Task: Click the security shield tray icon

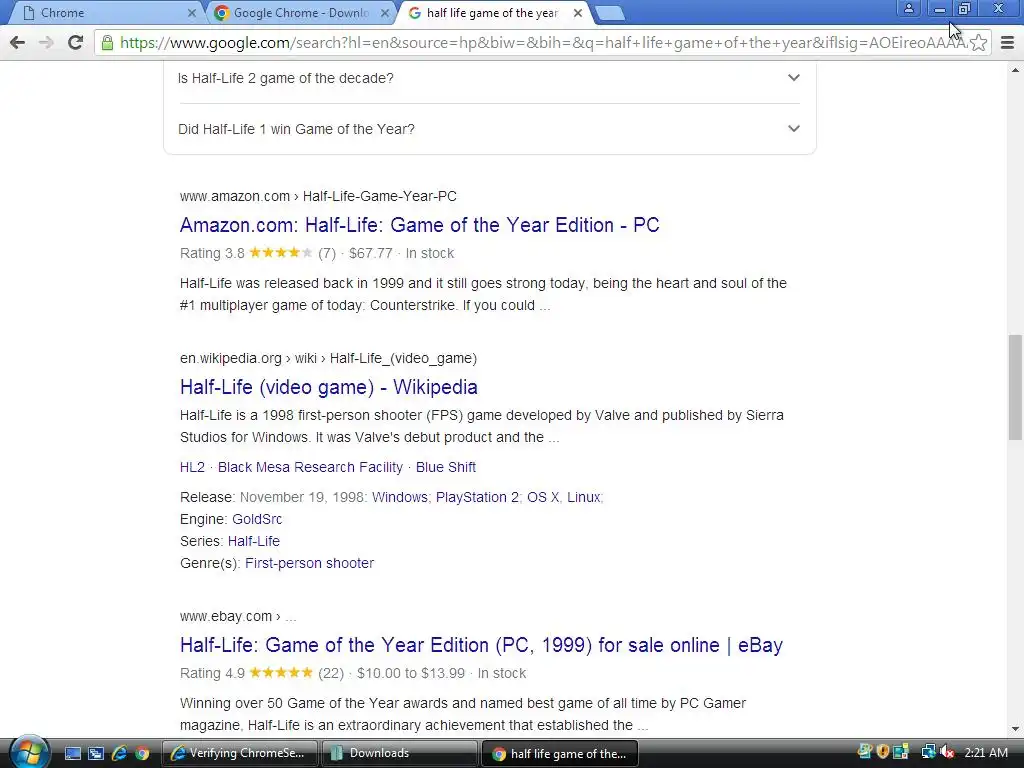Action: [x=883, y=753]
